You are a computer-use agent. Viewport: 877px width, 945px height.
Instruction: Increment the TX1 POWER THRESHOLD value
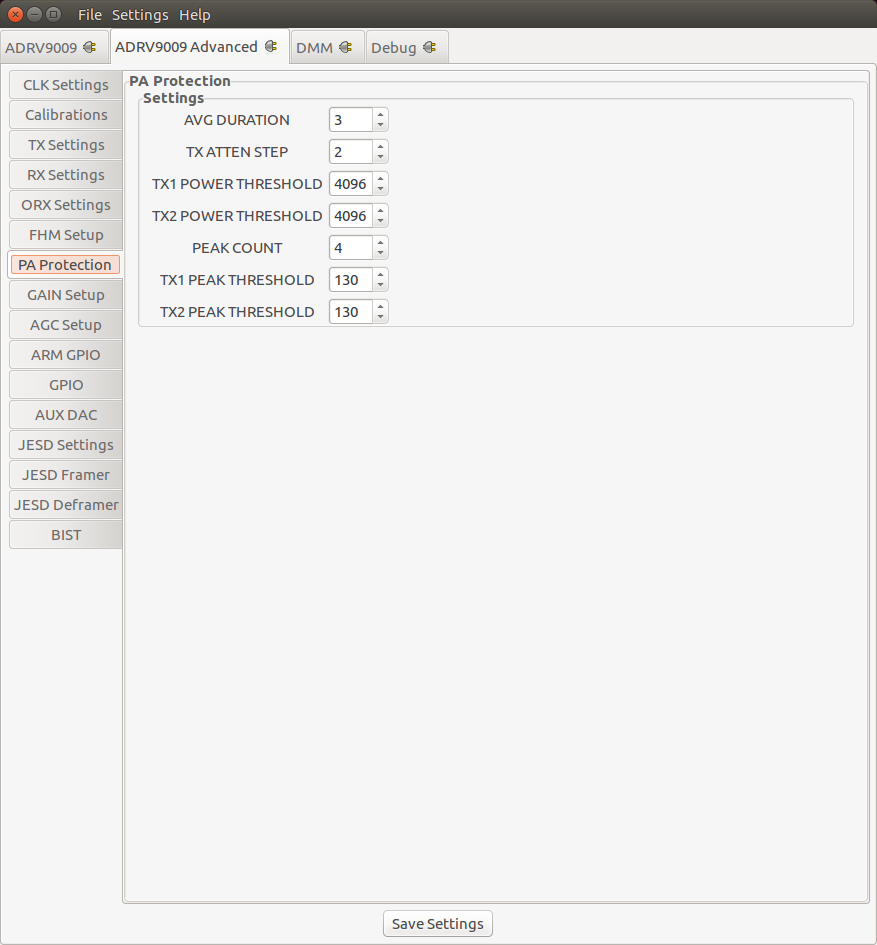pos(379,178)
